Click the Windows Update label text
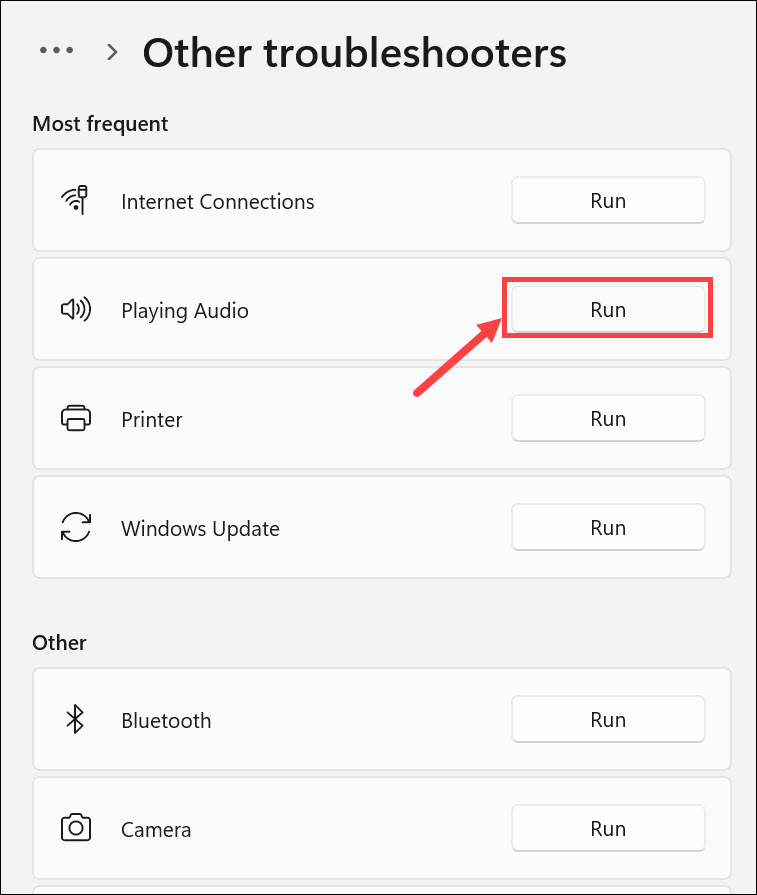Viewport: 757px width, 895px height. pyautogui.click(x=200, y=528)
